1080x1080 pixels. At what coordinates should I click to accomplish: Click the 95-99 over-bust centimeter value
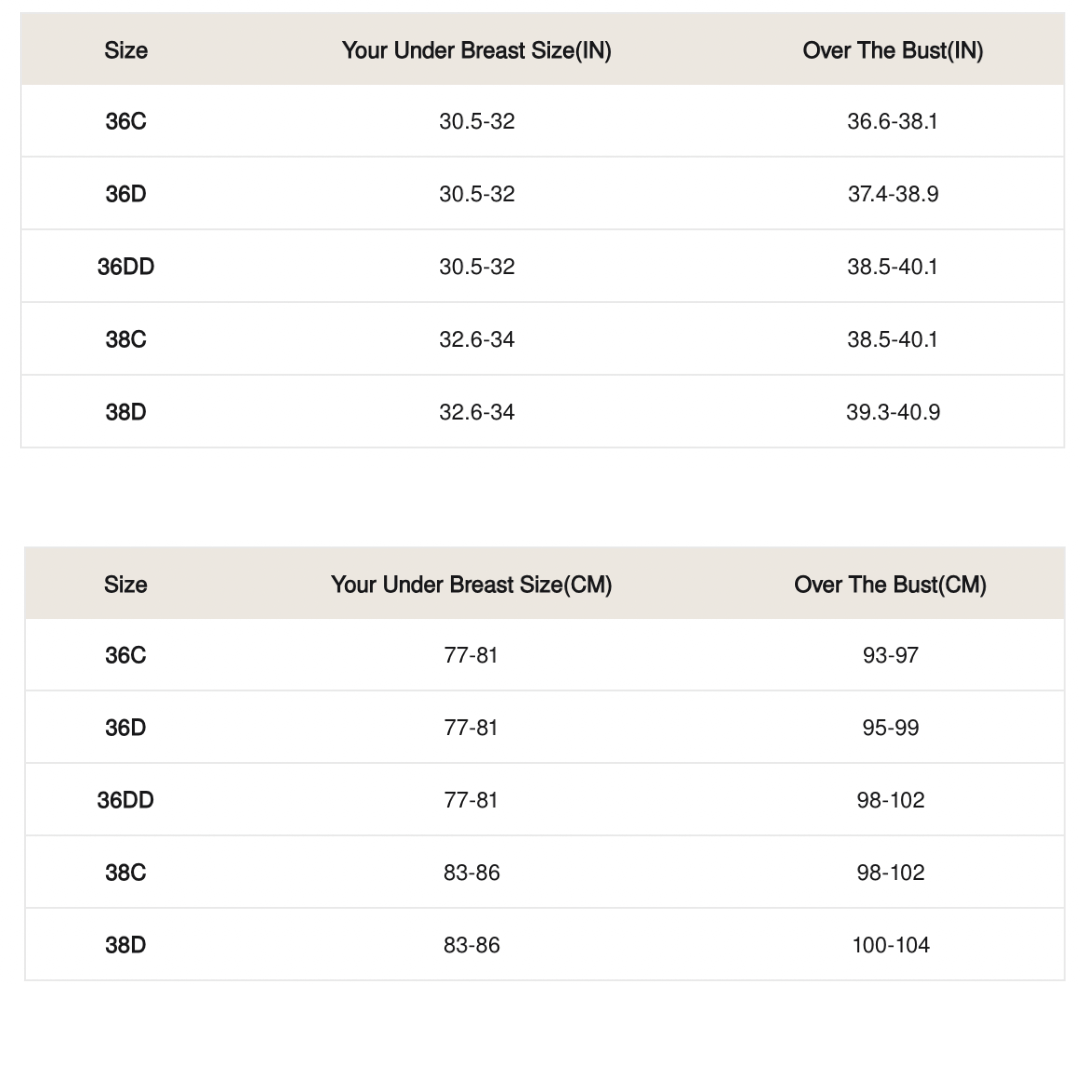[890, 728]
